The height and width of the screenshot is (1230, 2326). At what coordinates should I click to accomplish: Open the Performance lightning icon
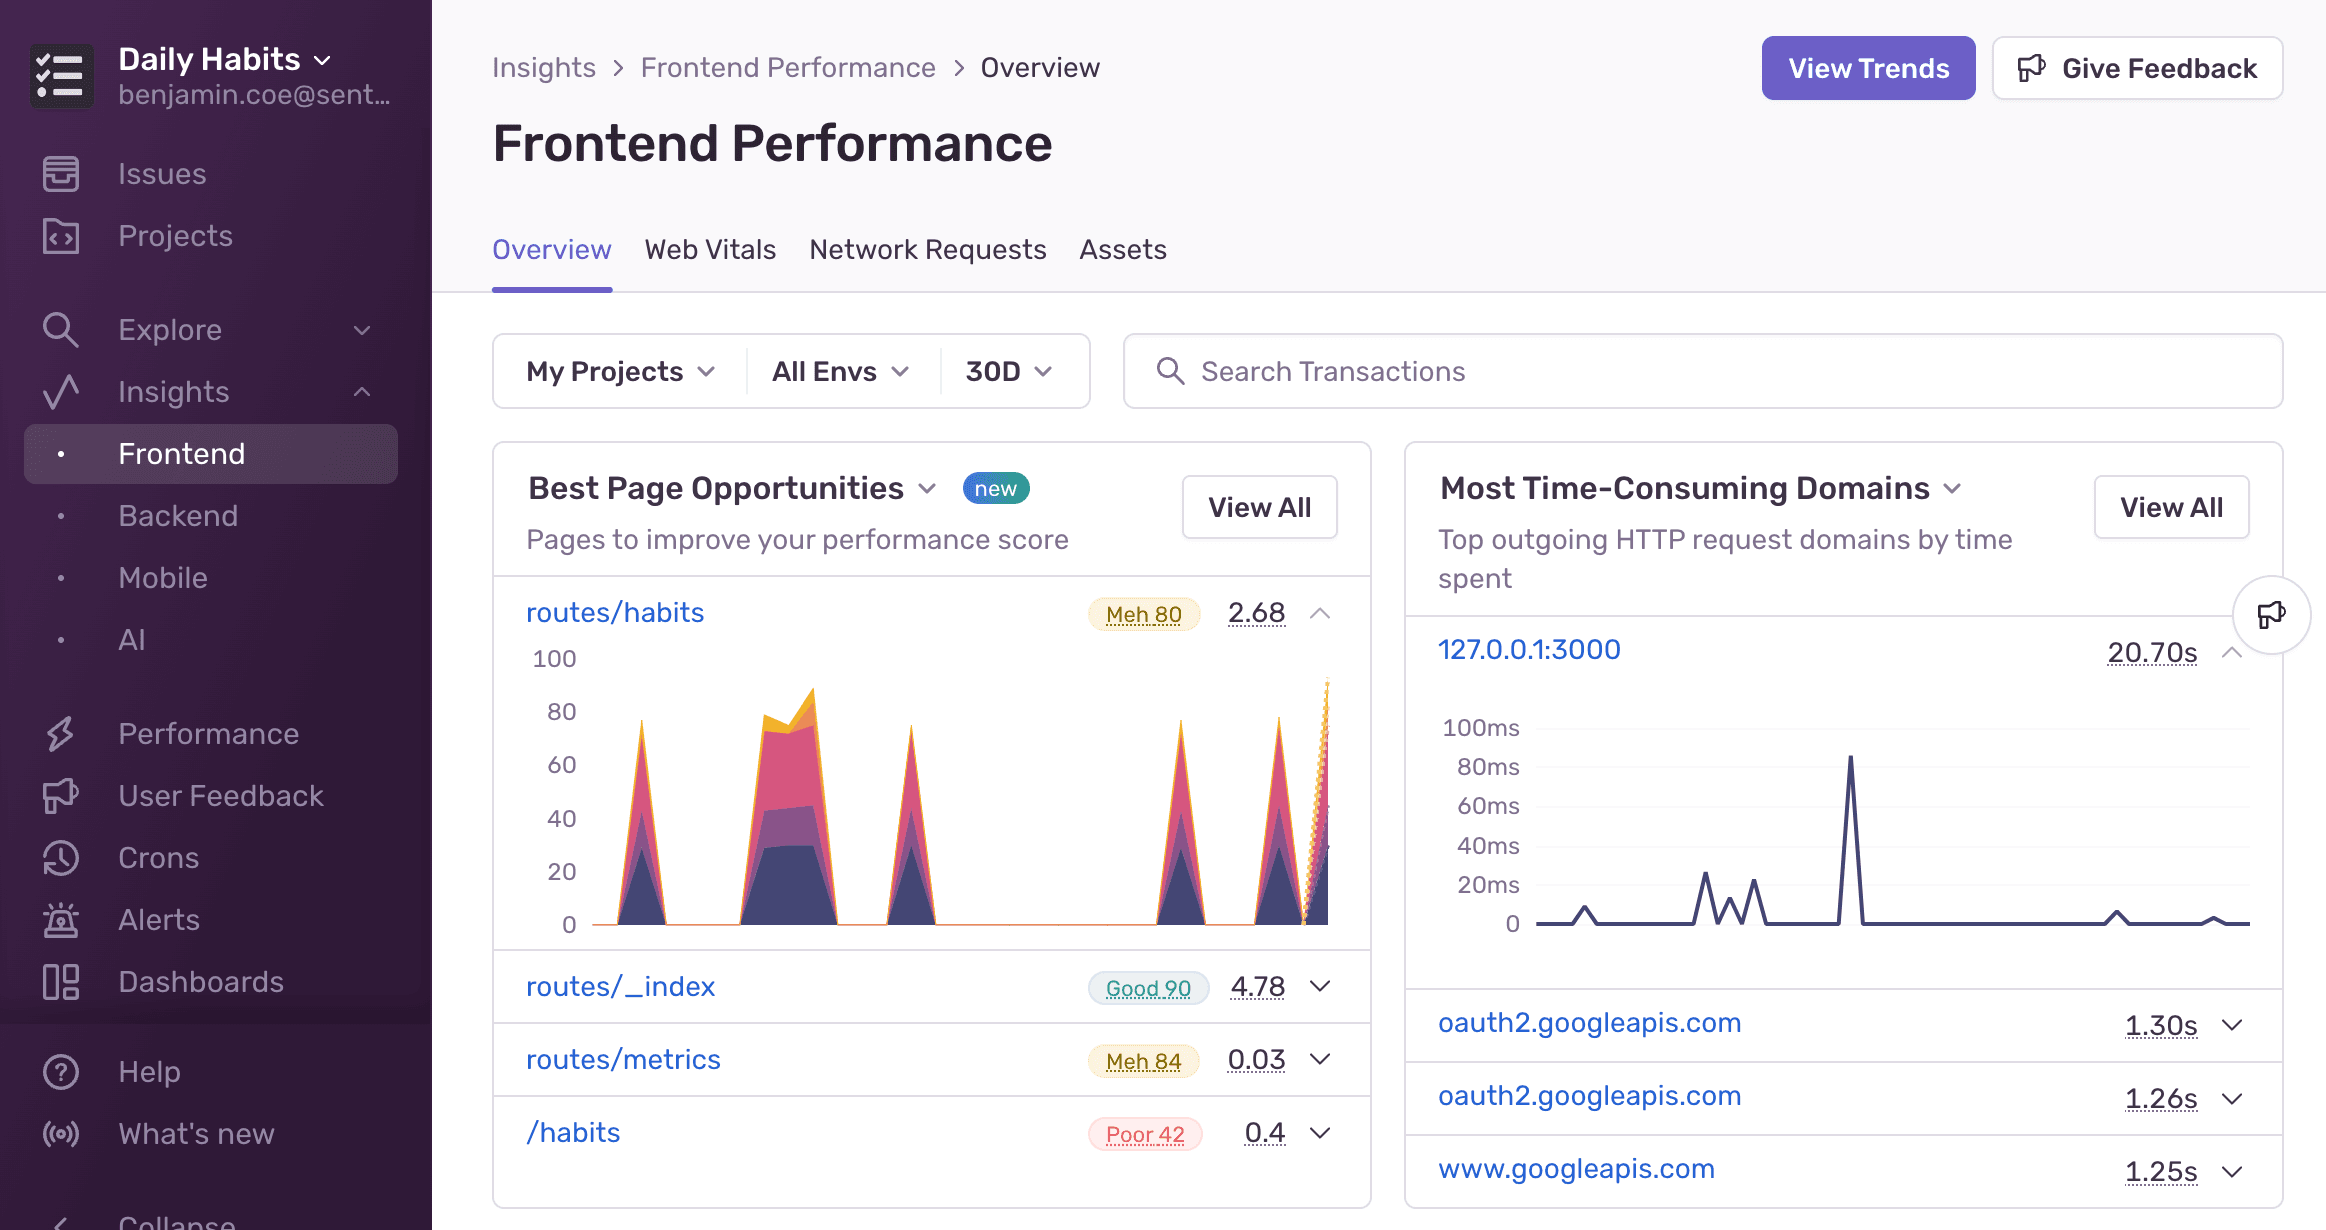[61, 734]
